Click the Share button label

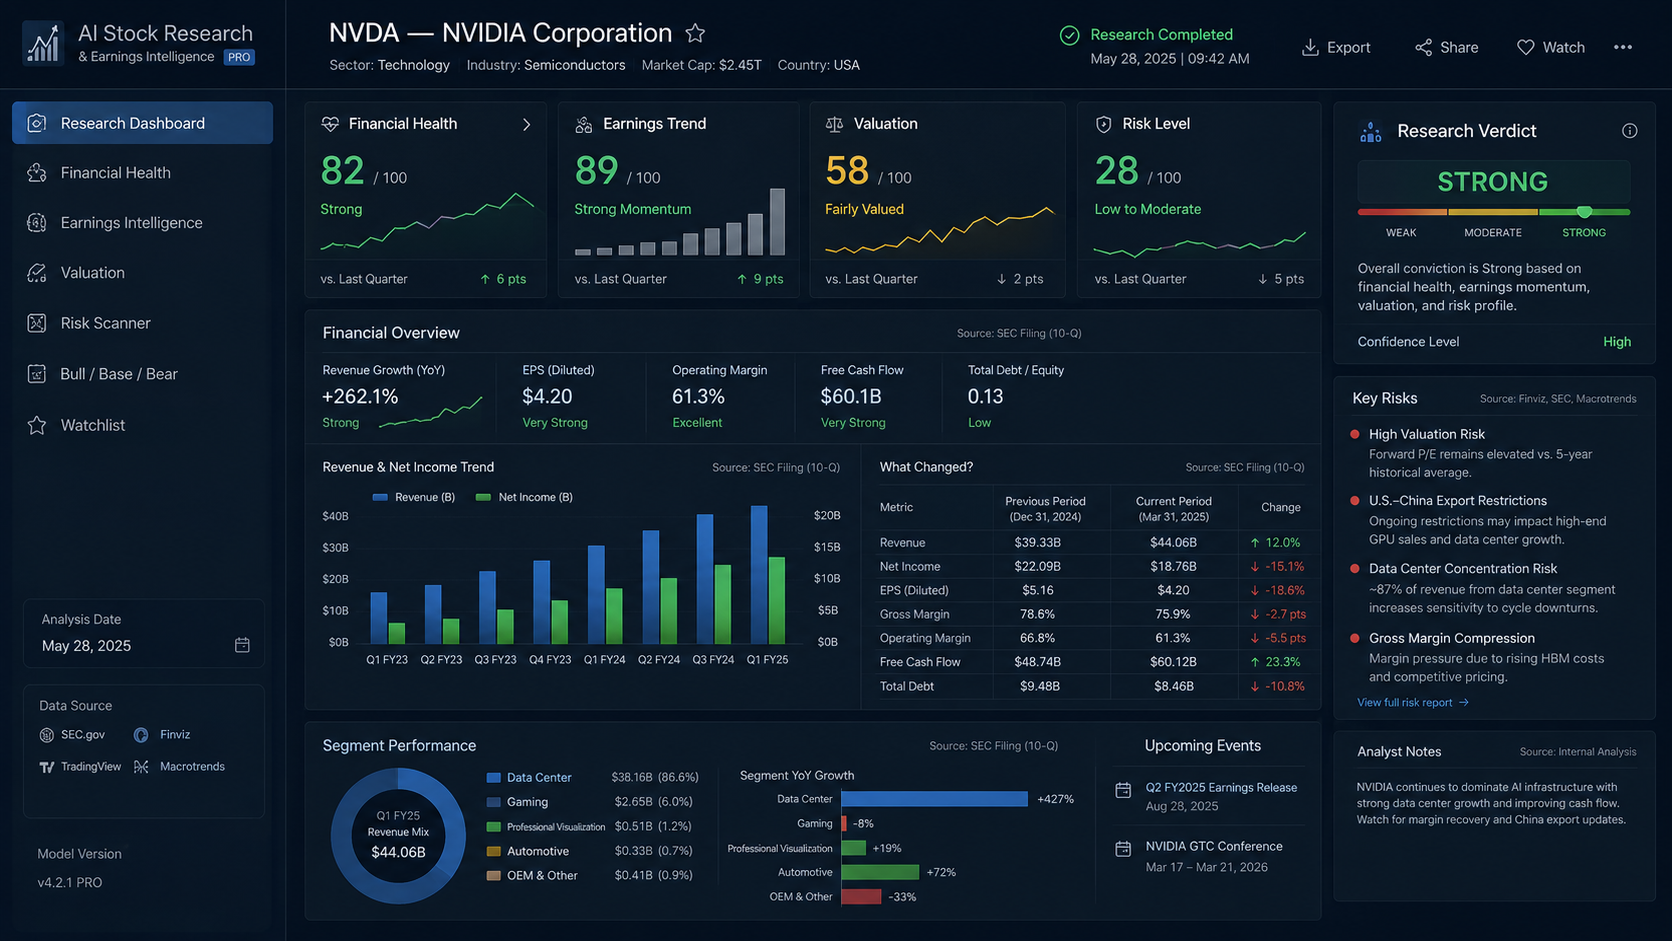tap(1459, 47)
